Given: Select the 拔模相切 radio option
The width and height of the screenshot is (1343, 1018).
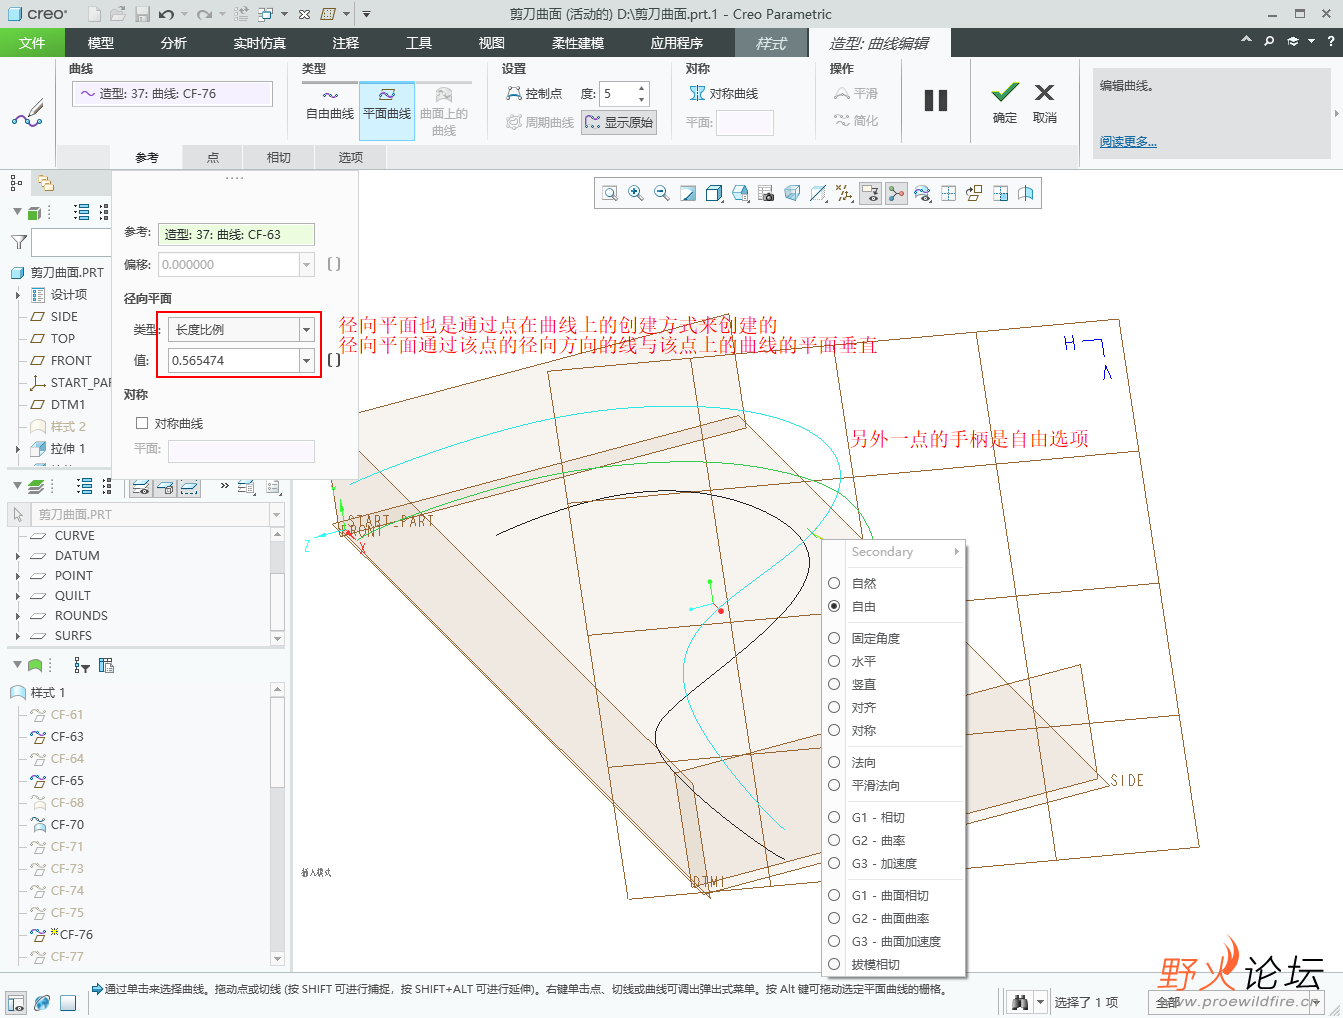Looking at the screenshot, I should click(x=834, y=964).
